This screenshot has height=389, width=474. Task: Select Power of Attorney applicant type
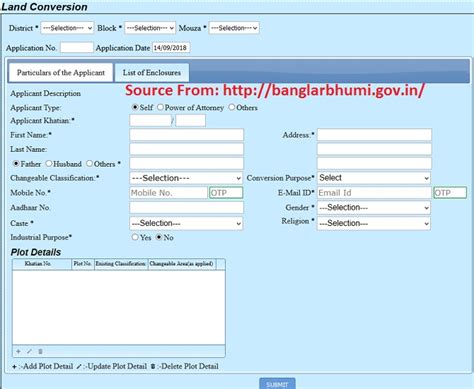coord(160,107)
